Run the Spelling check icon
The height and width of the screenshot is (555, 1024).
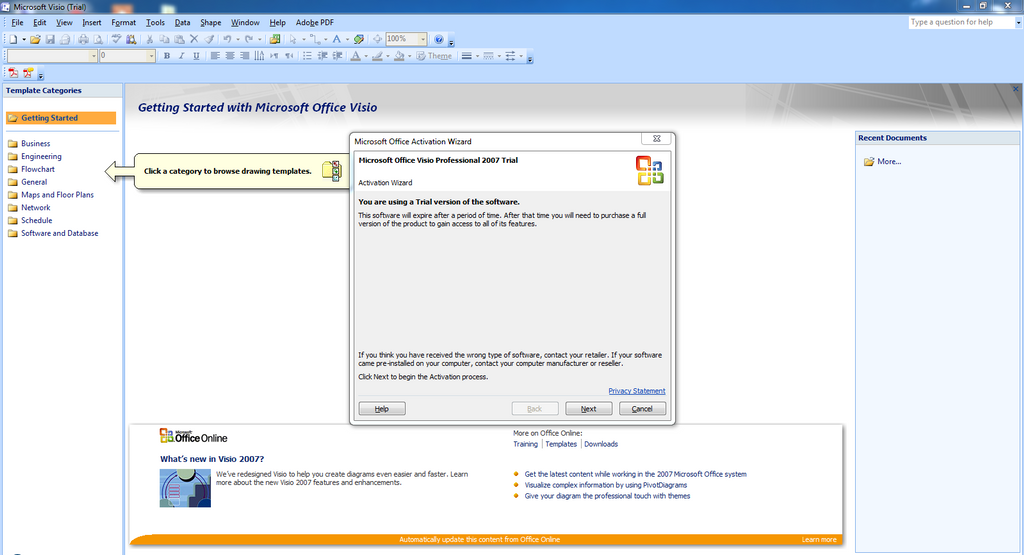tap(116, 39)
